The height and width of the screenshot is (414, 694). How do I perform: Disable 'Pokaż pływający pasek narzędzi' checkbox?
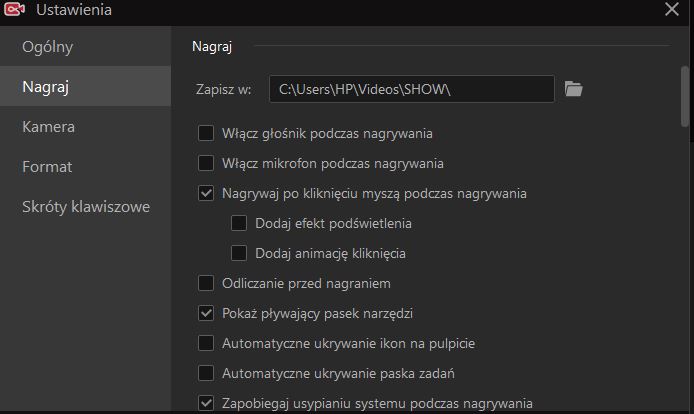206,313
